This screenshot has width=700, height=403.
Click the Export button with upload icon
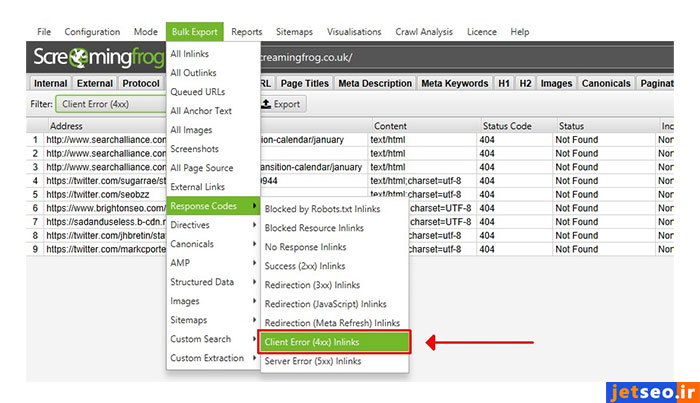pyautogui.click(x=280, y=103)
